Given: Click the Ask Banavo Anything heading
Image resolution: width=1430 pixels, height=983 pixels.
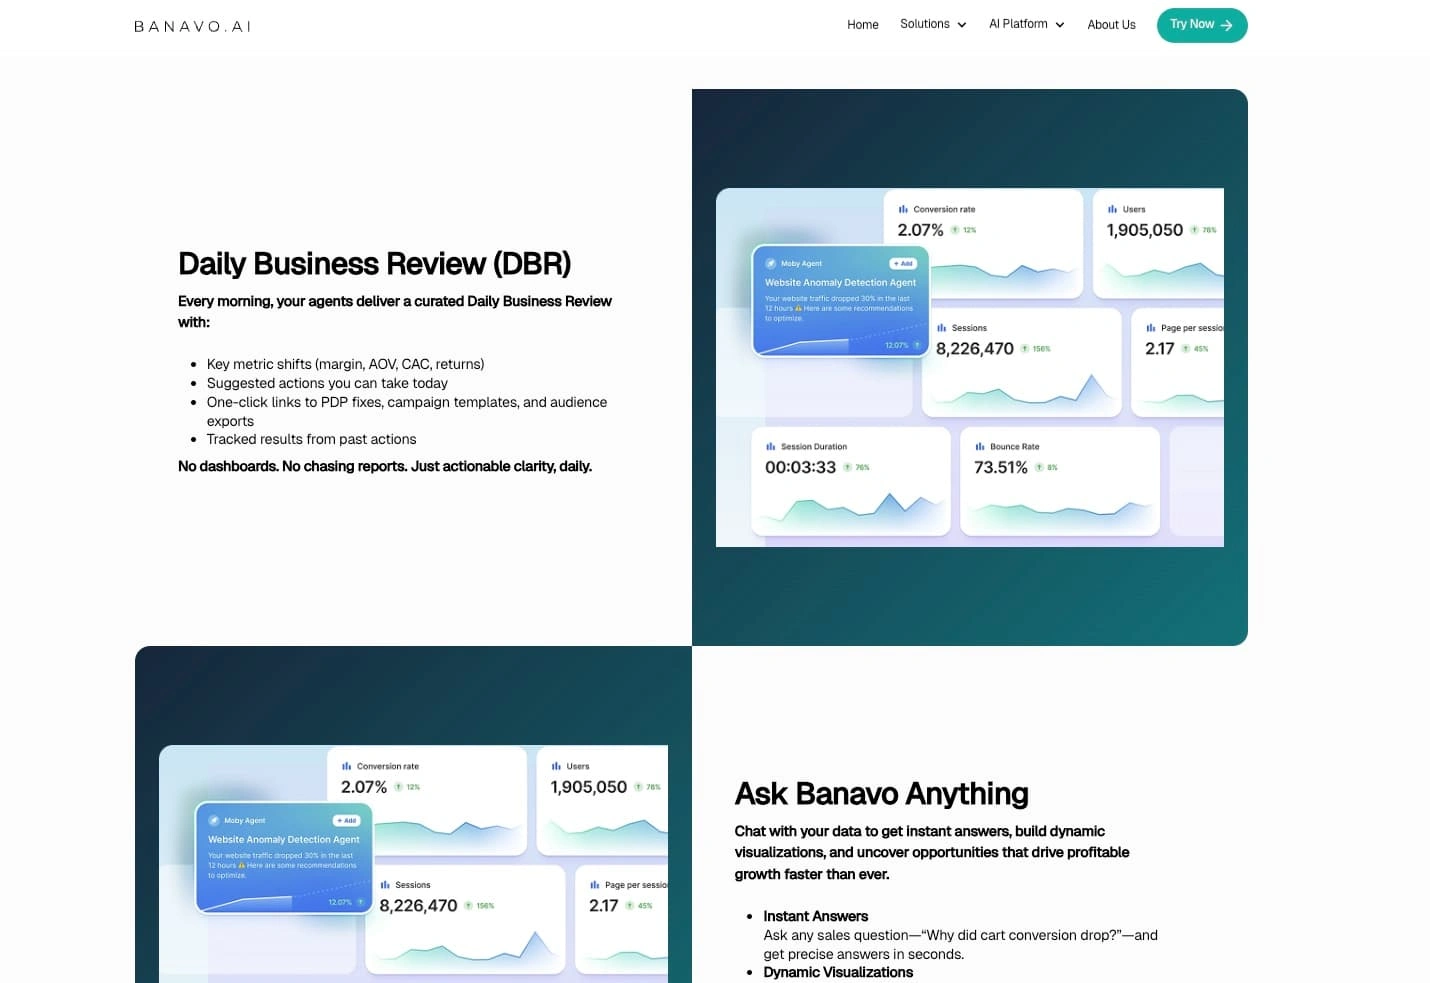Looking at the screenshot, I should [x=882, y=794].
